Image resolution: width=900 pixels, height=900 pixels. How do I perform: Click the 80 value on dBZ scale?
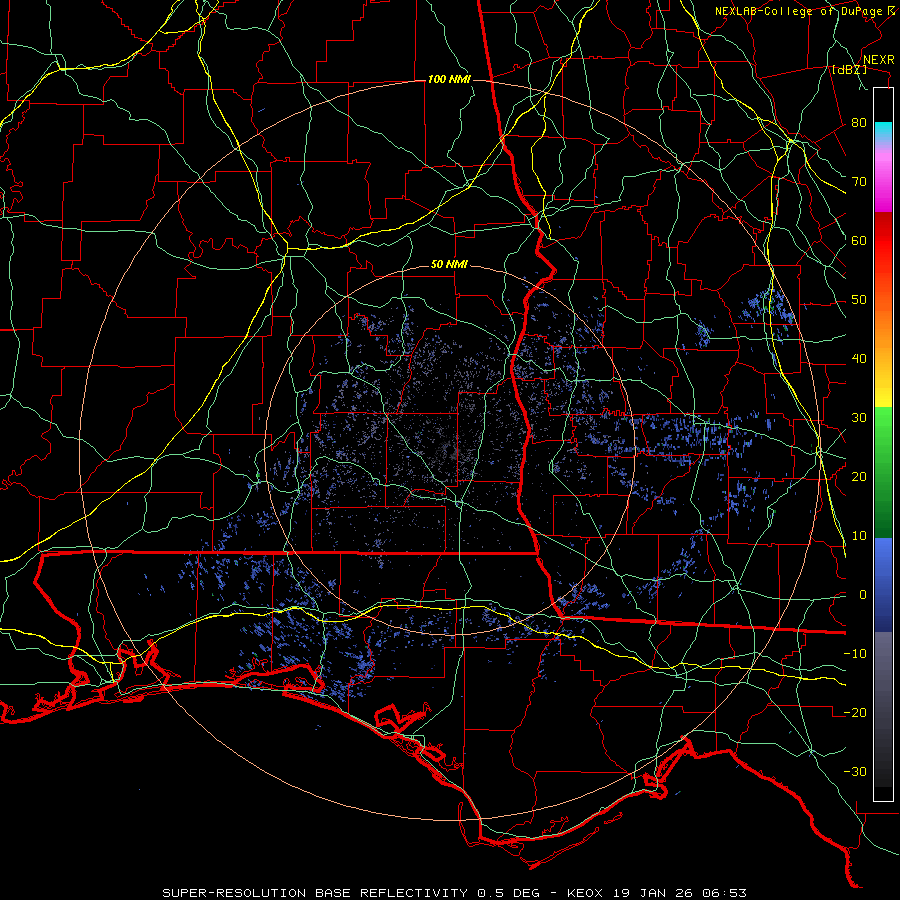click(x=859, y=123)
